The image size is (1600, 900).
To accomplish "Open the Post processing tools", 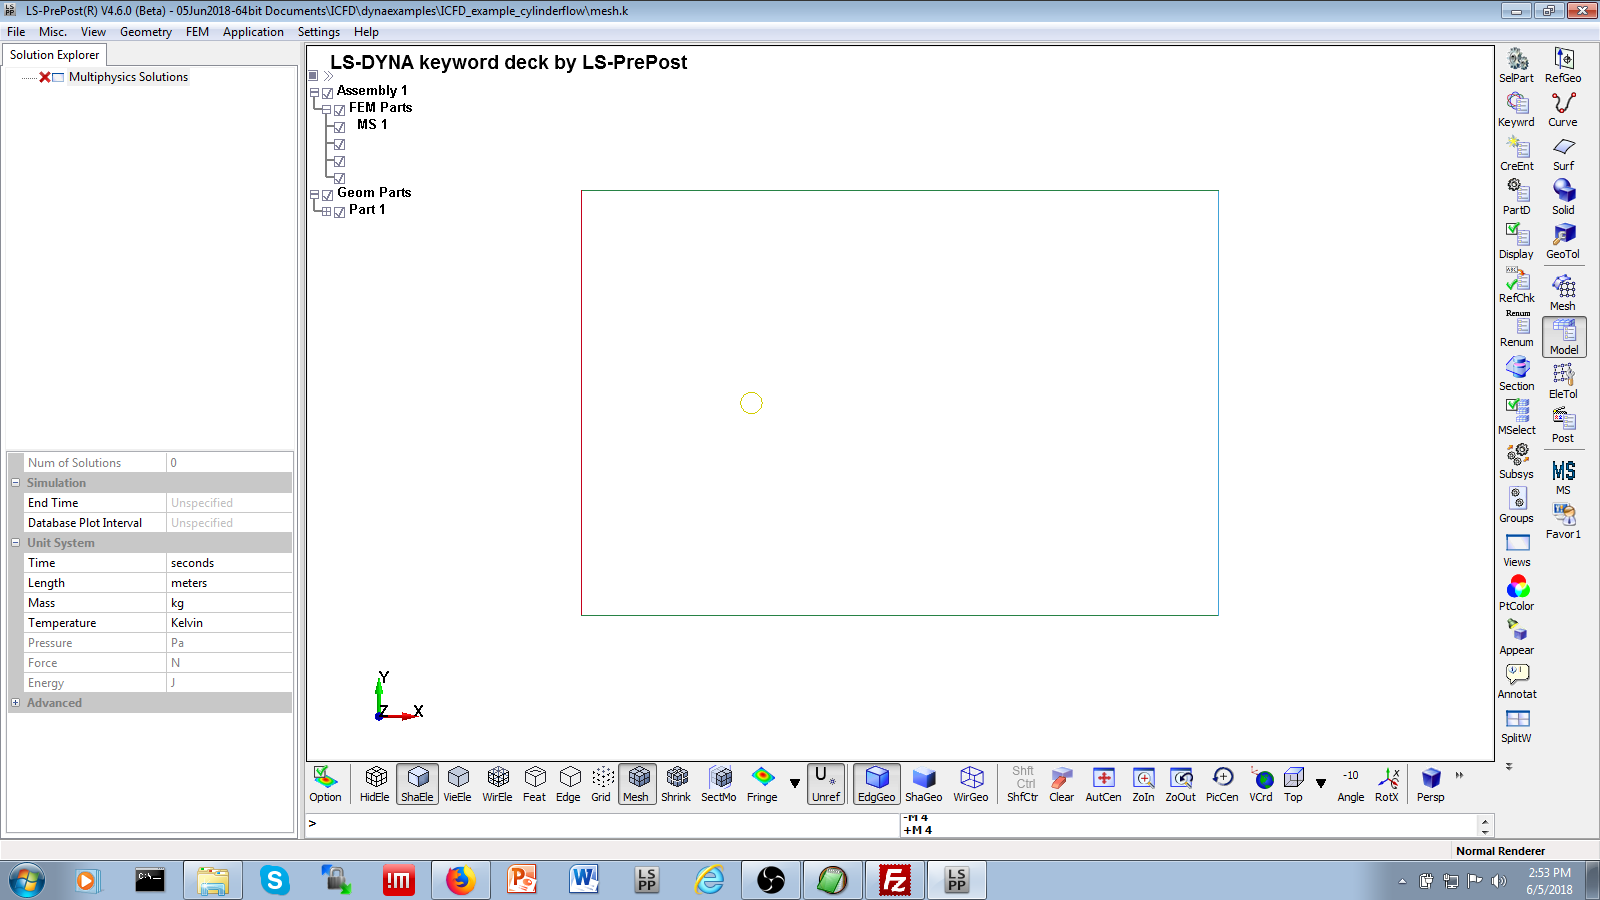I will (1563, 425).
